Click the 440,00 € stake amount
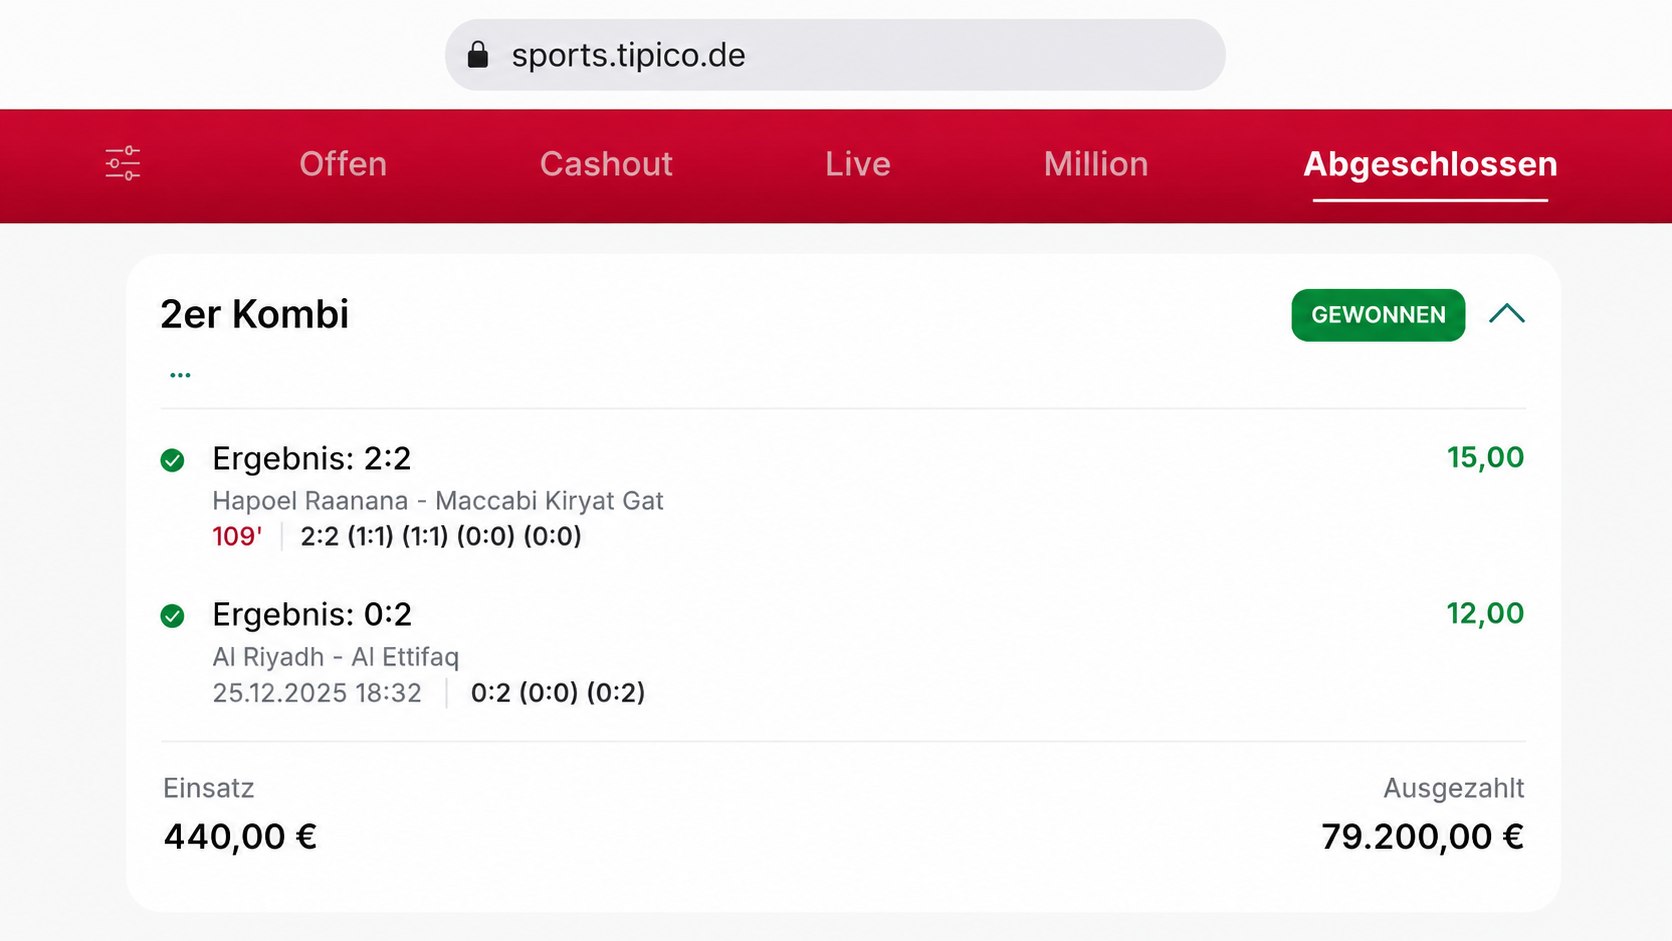Screen dimensions: 1672x941 [240, 837]
